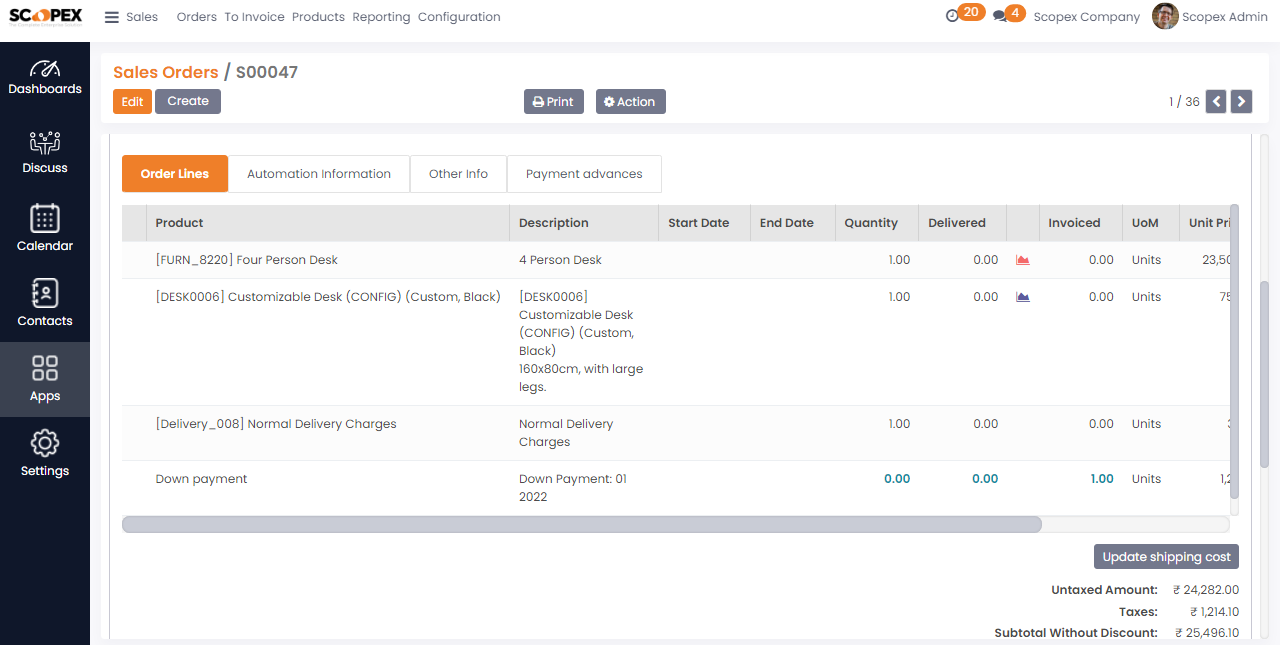Open the [FURN_8220] Four Person Desk line

(x=246, y=260)
